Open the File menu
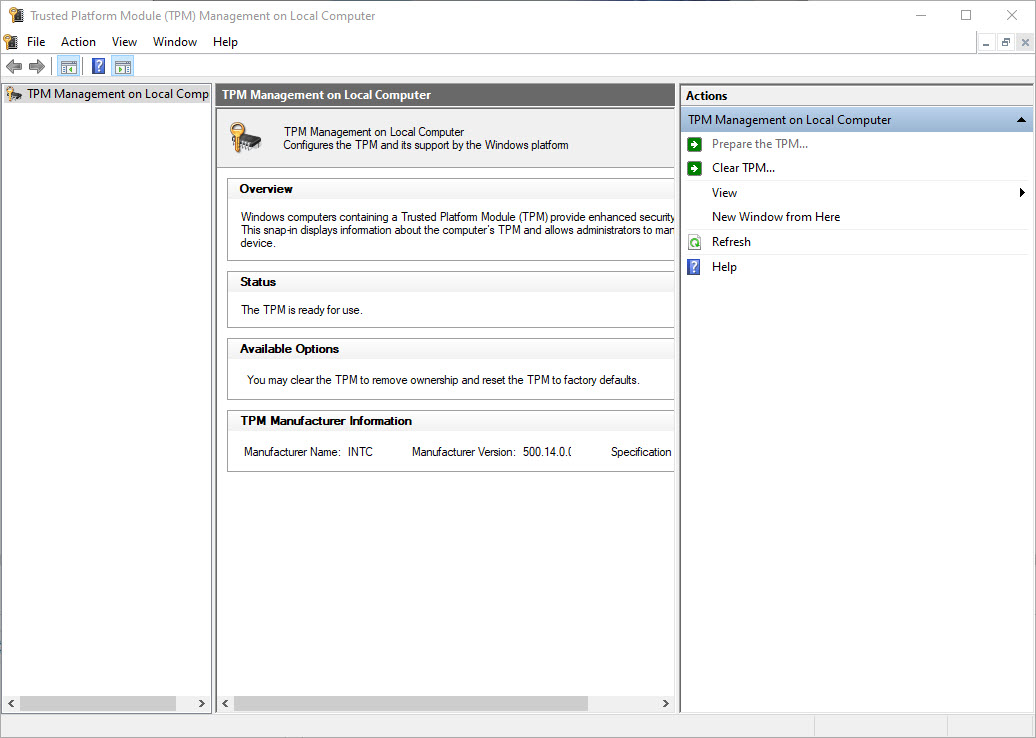Screen dimensions: 1036x738 (x=36, y=42)
